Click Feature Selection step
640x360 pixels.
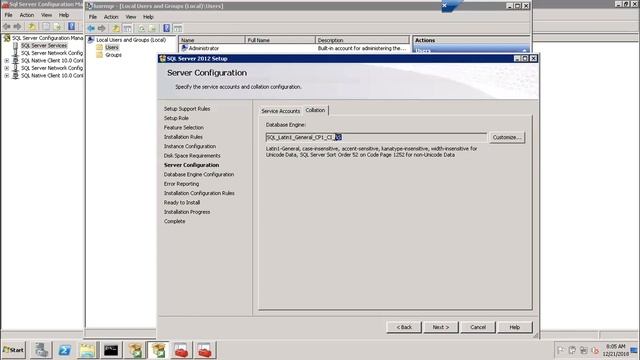(184, 127)
